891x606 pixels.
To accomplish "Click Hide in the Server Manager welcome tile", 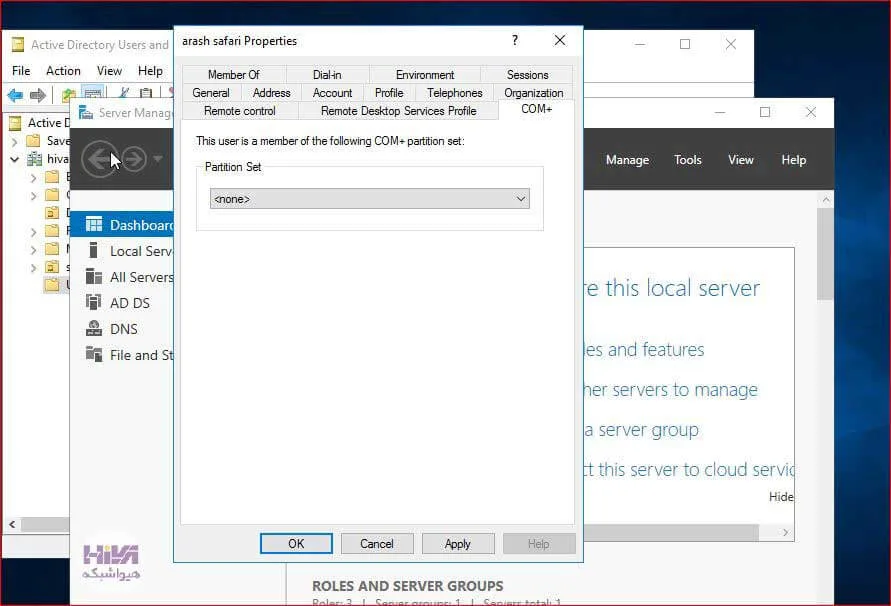I will point(781,496).
